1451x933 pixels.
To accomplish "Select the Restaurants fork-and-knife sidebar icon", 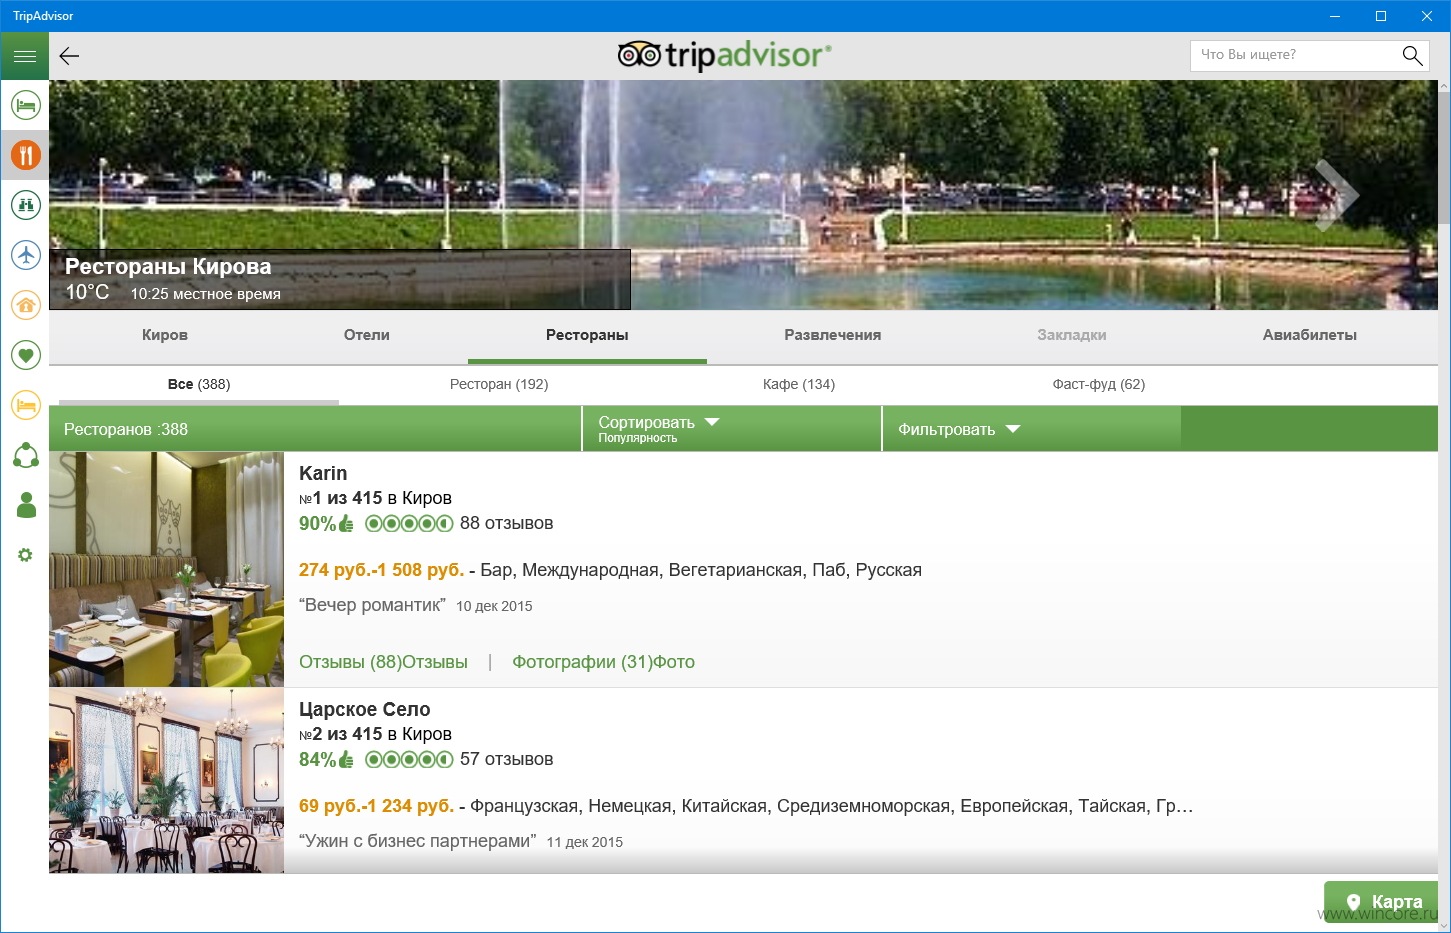I will pyautogui.click(x=25, y=155).
